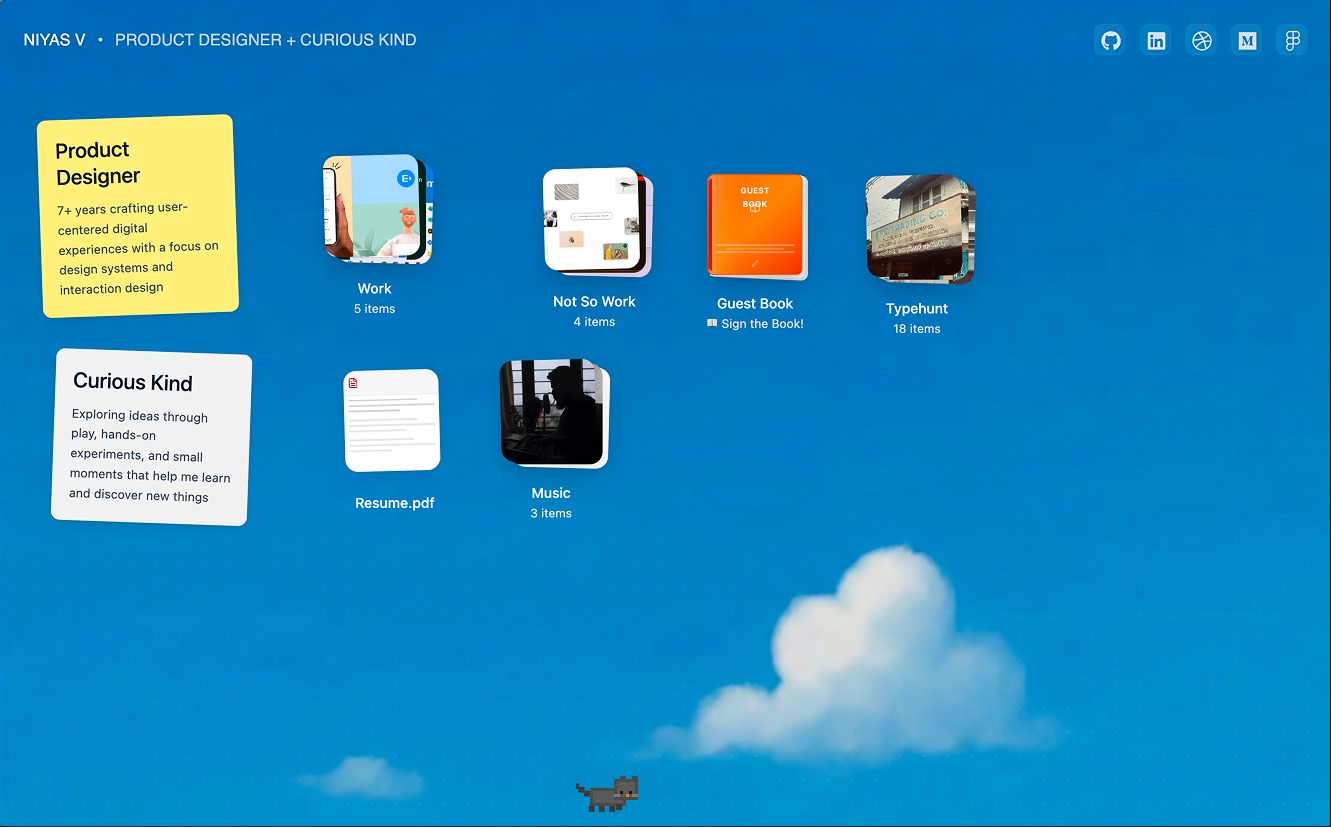Open the GitHub profile icon
The image size is (1331, 827).
1110,41
